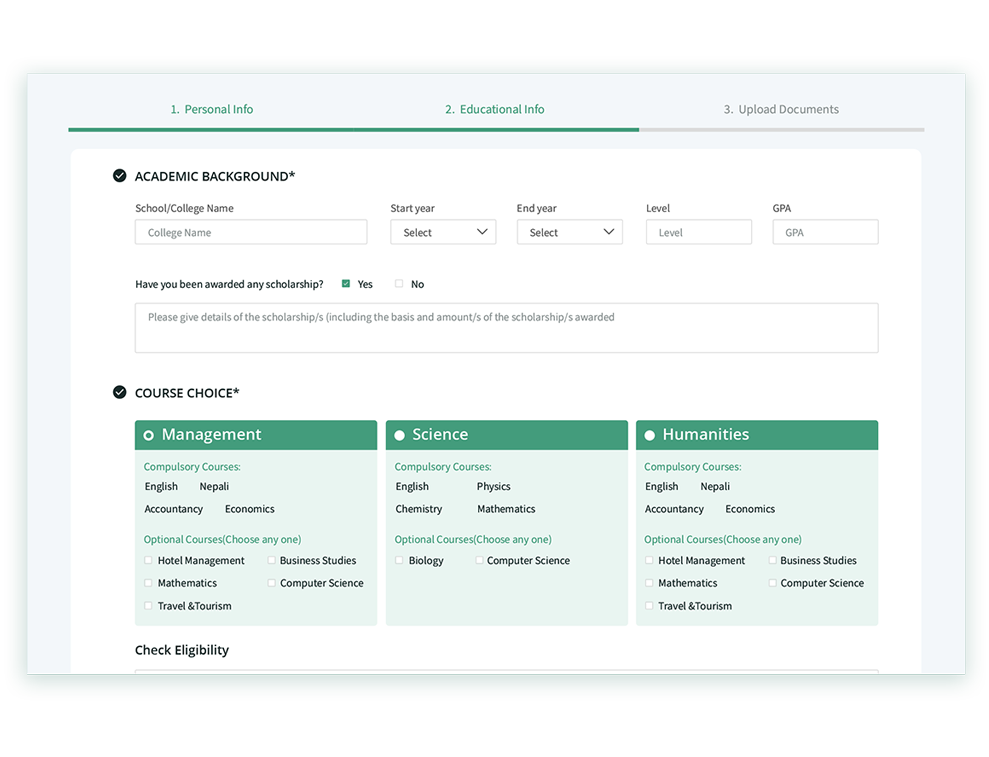Click the ACADEMIC BACKGROUND* heading
This screenshot has width=989, height=757.
point(214,177)
